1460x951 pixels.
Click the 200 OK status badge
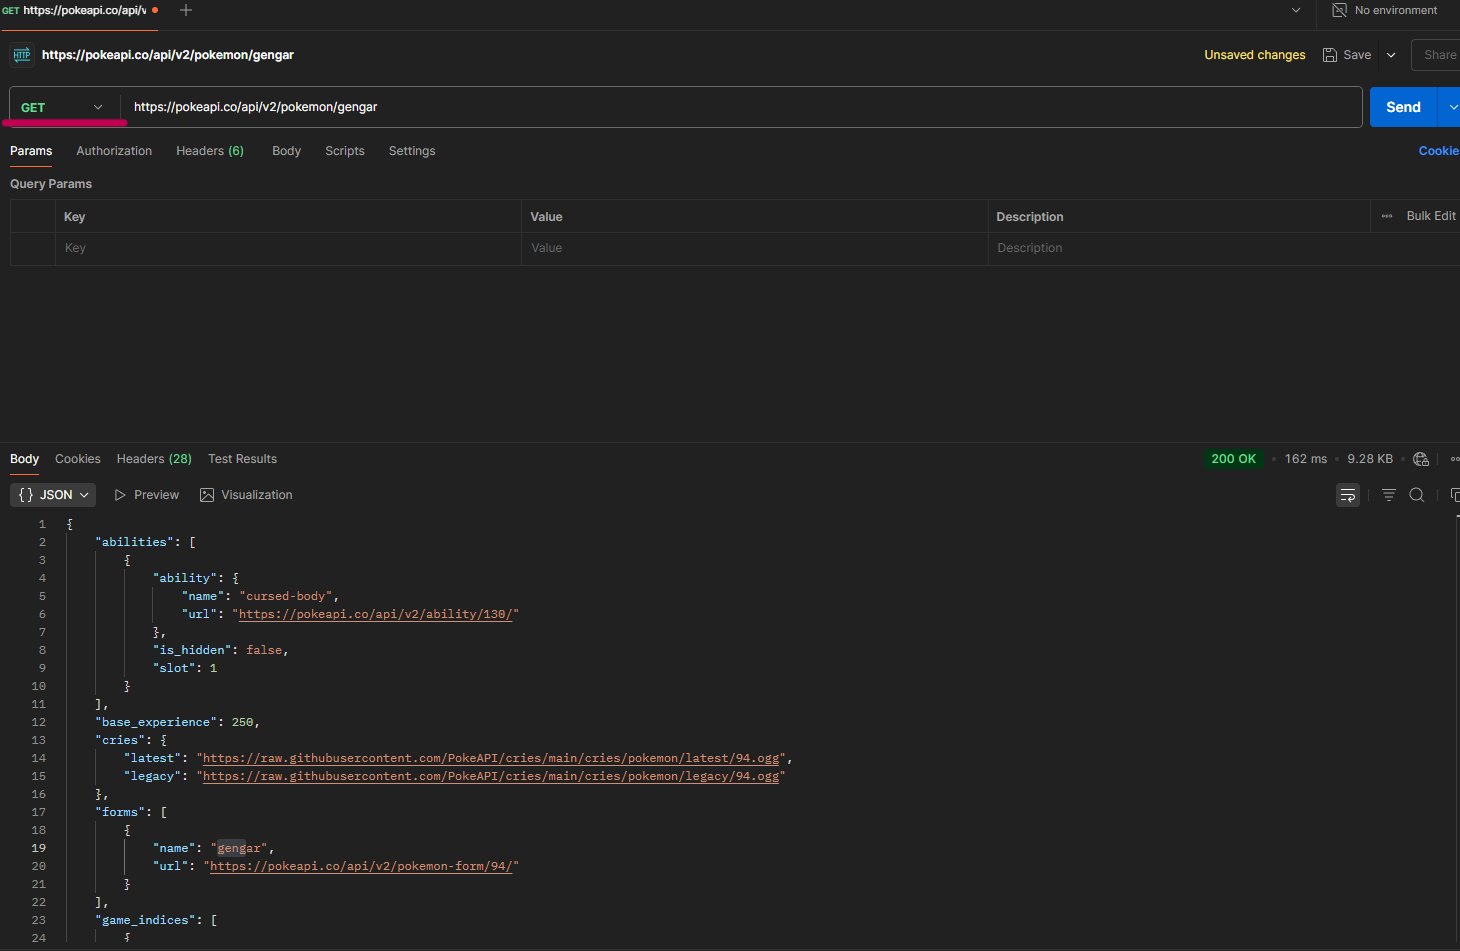(x=1233, y=459)
